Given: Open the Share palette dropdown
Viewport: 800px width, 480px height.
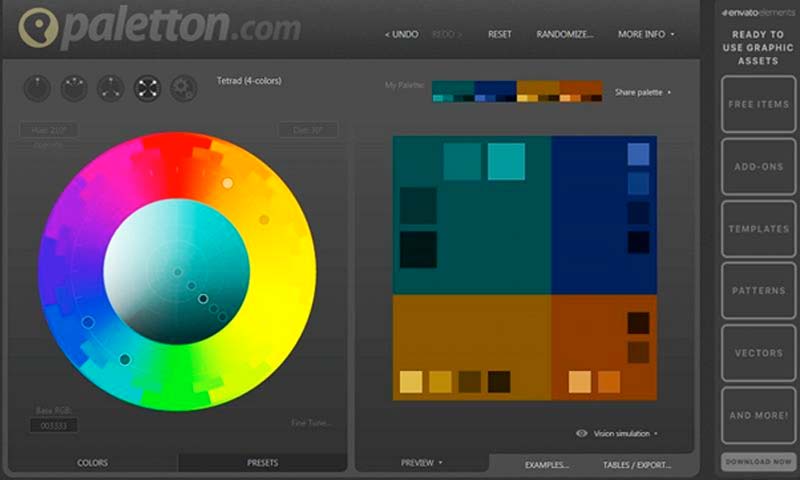Looking at the screenshot, I should click(x=643, y=92).
